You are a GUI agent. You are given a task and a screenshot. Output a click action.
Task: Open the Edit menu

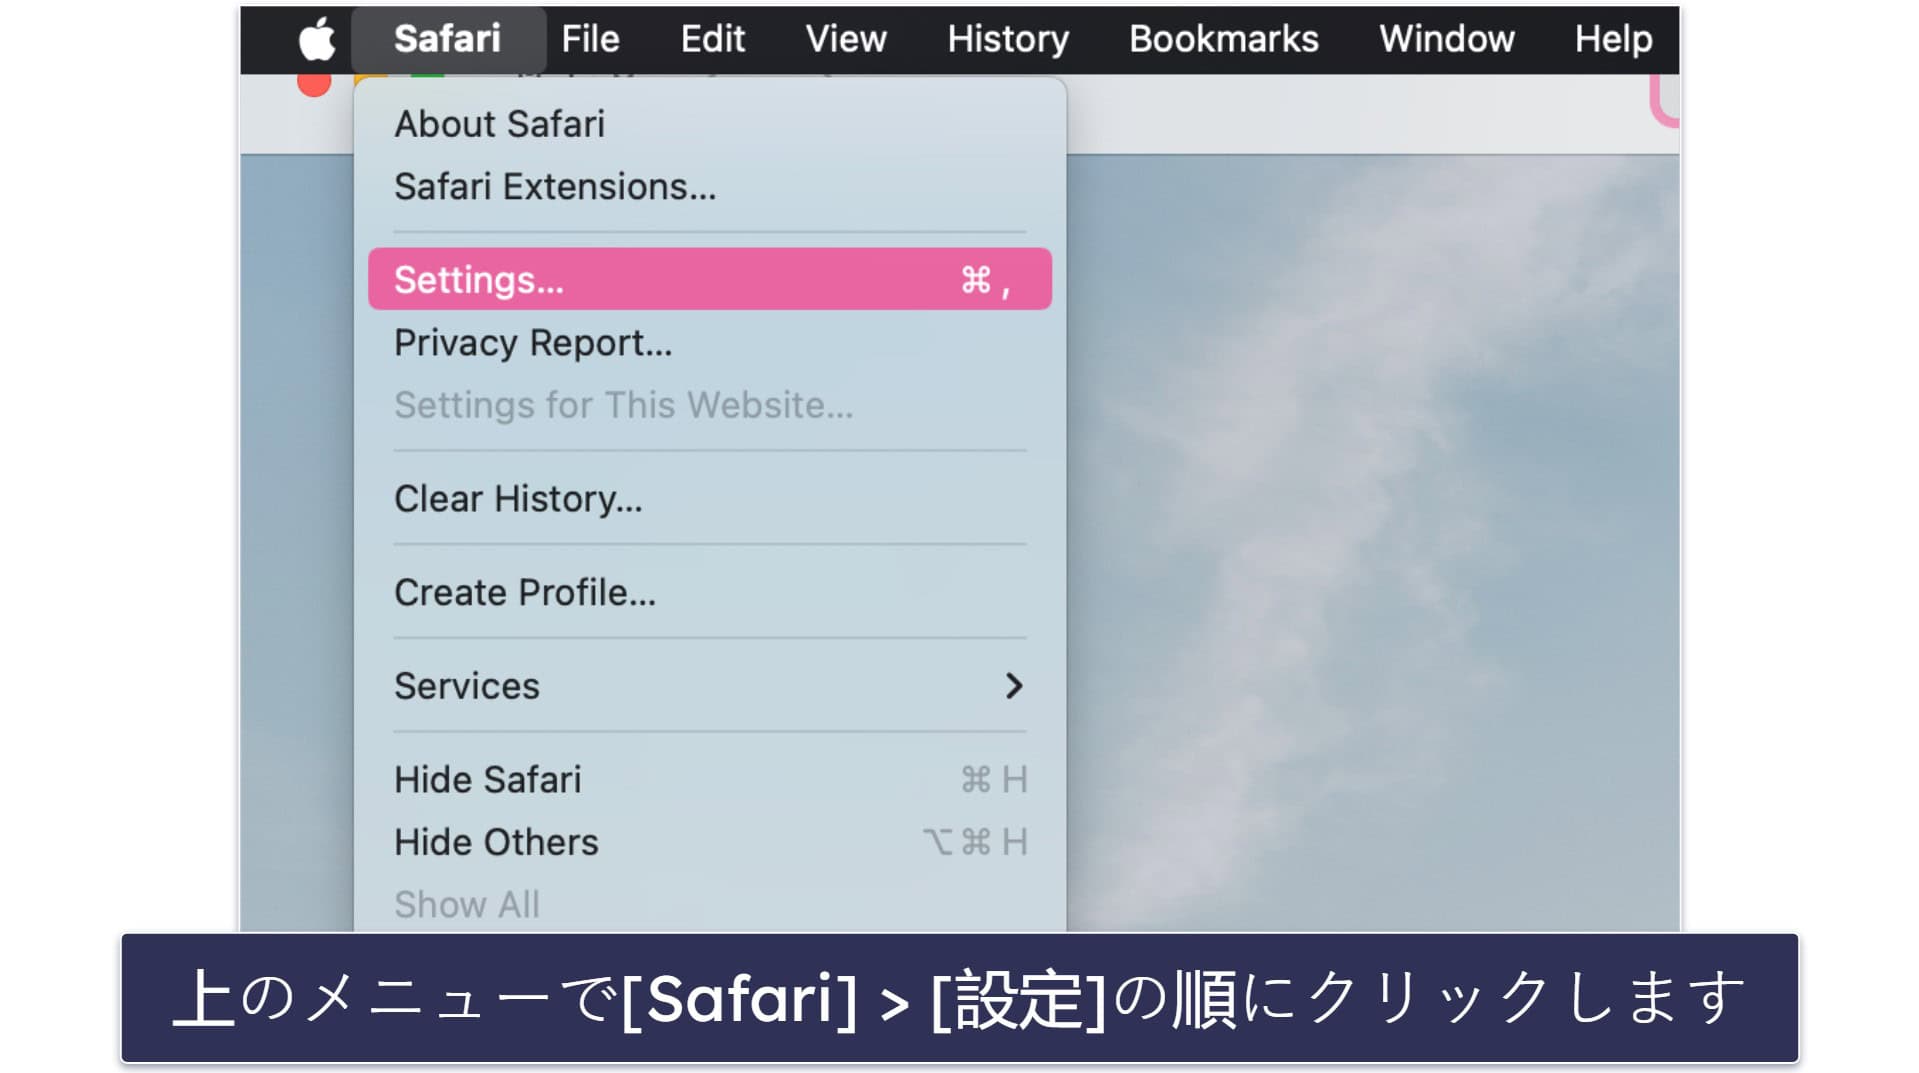pos(712,40)
